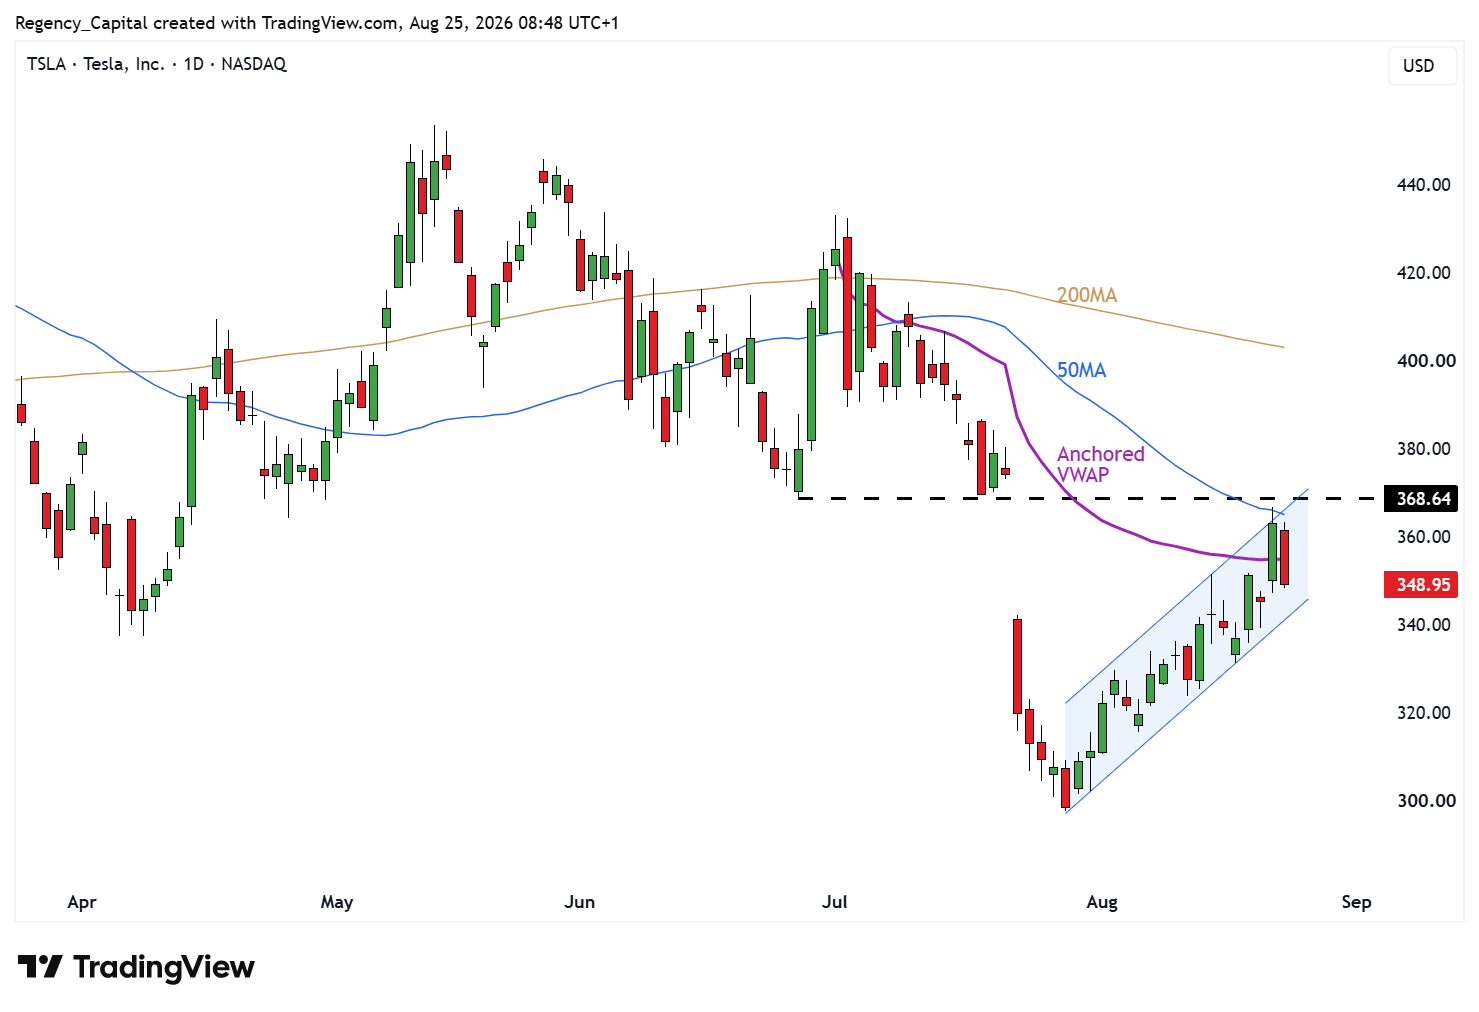Click the Aug label on time axis

click(x=1102, y=902)
